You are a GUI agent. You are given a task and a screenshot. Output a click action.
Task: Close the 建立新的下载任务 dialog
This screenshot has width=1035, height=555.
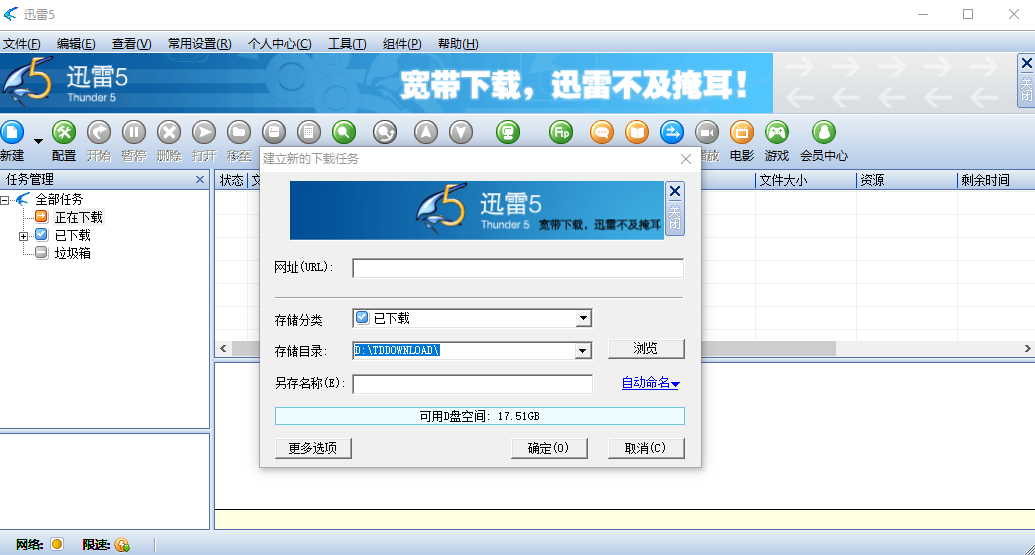tap(686, 159)
